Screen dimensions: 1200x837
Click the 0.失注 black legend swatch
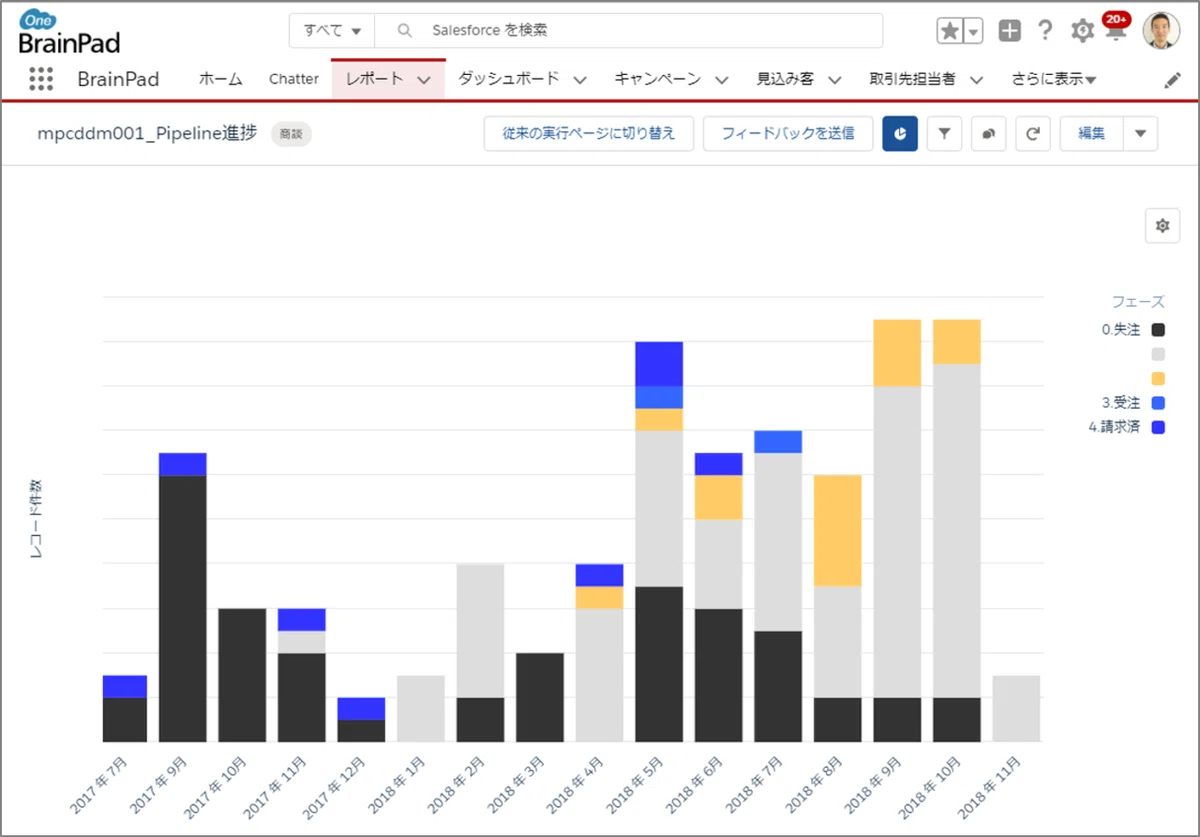[x=1158, y=330]
